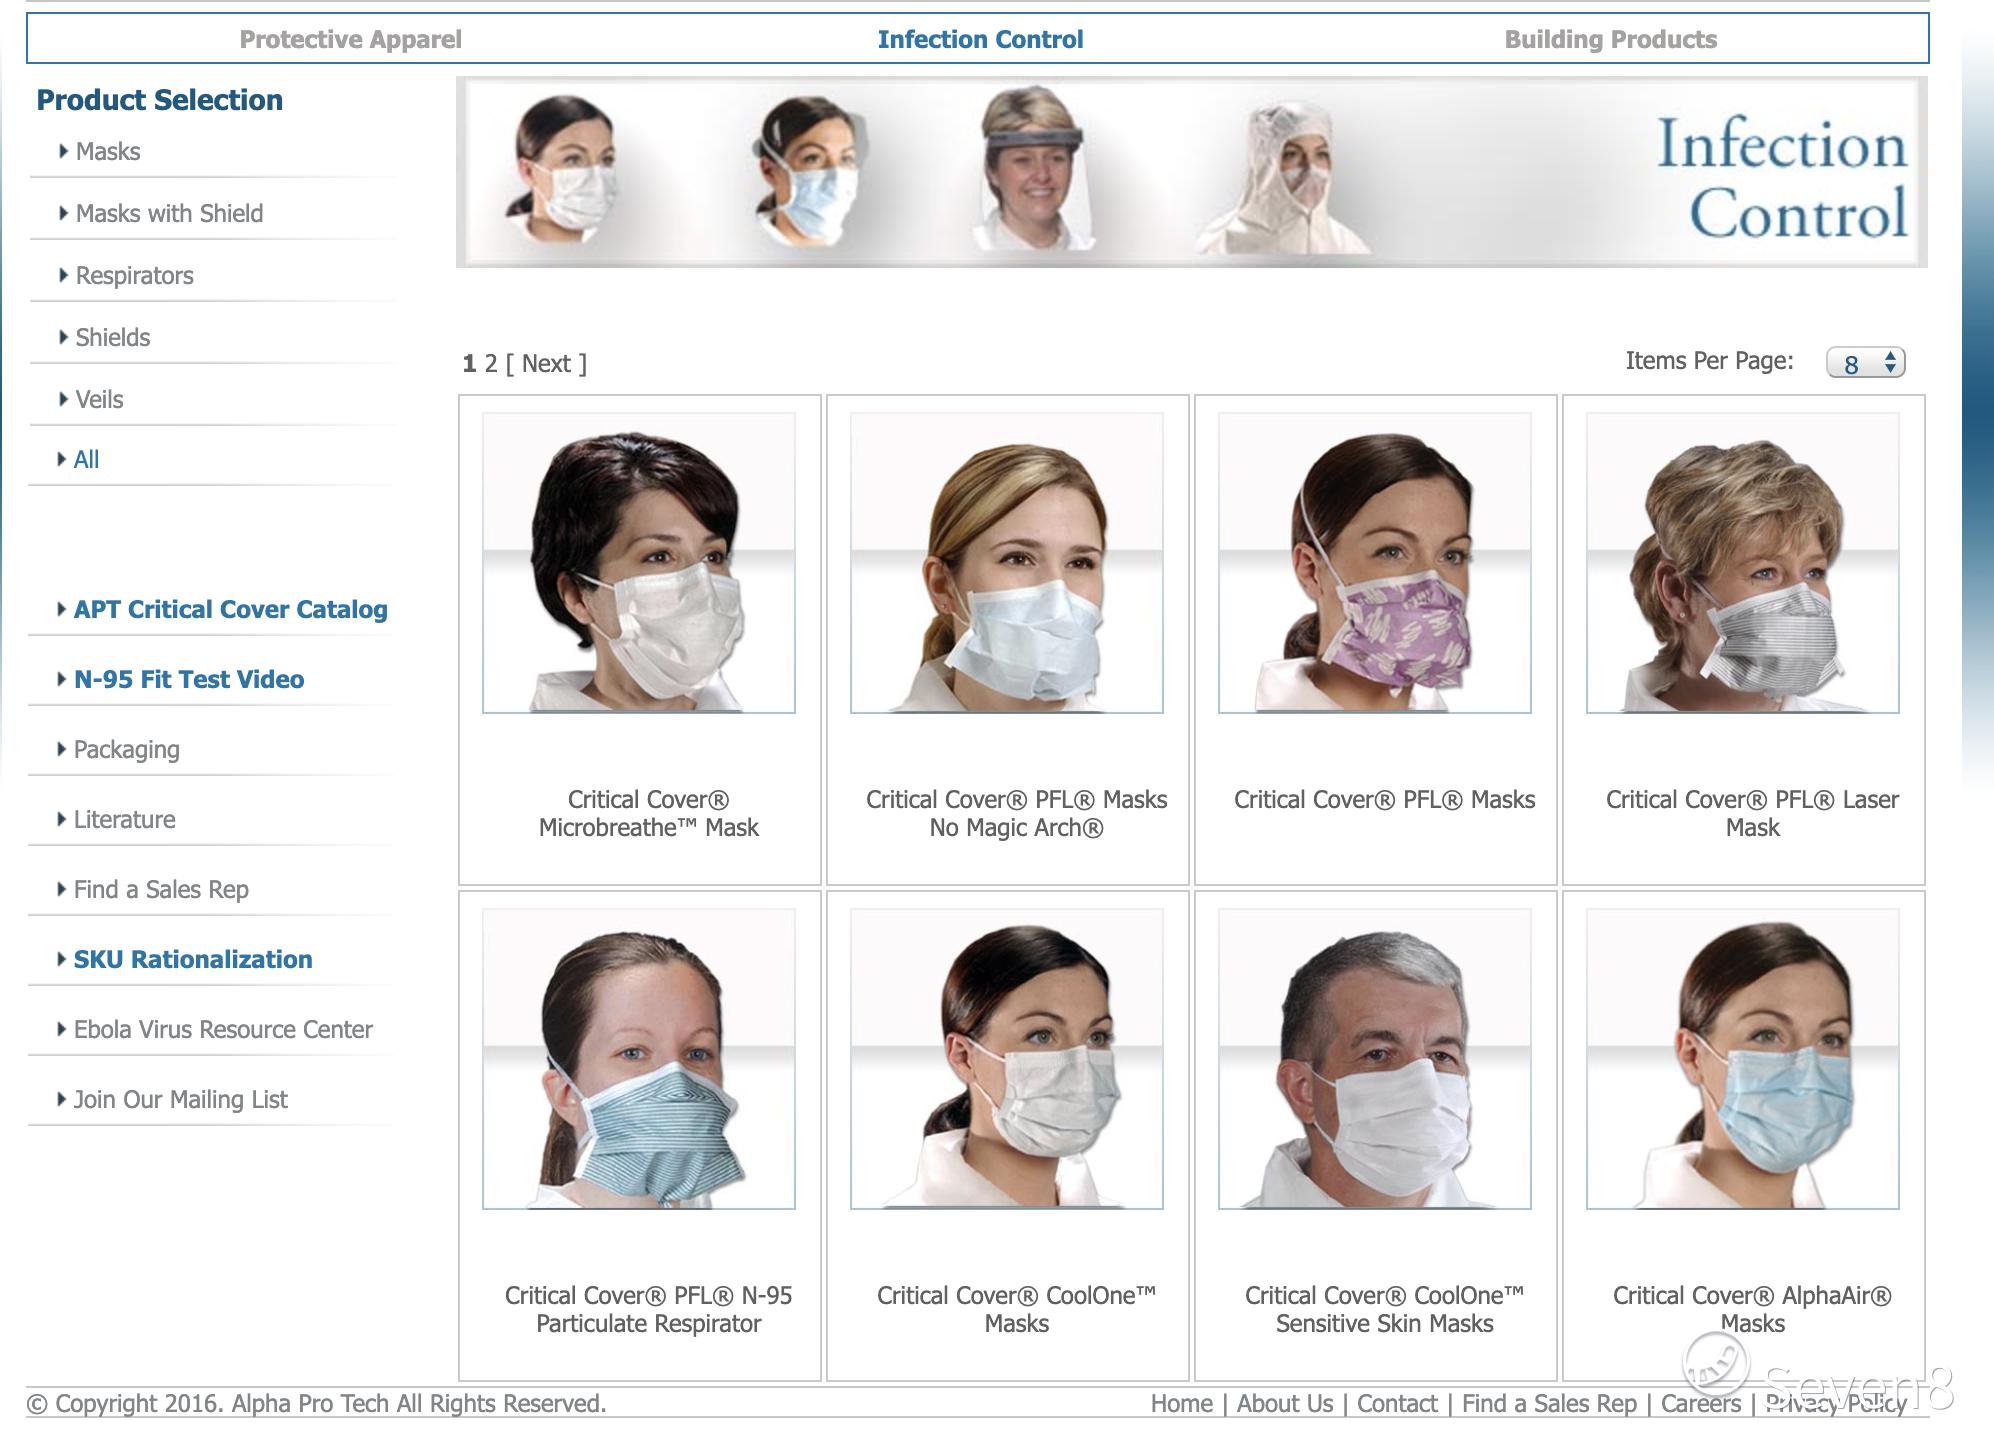This screenshot has height=1440, width=1994.
Task: Go to page 2 of the results
Action: coord(491,364)
